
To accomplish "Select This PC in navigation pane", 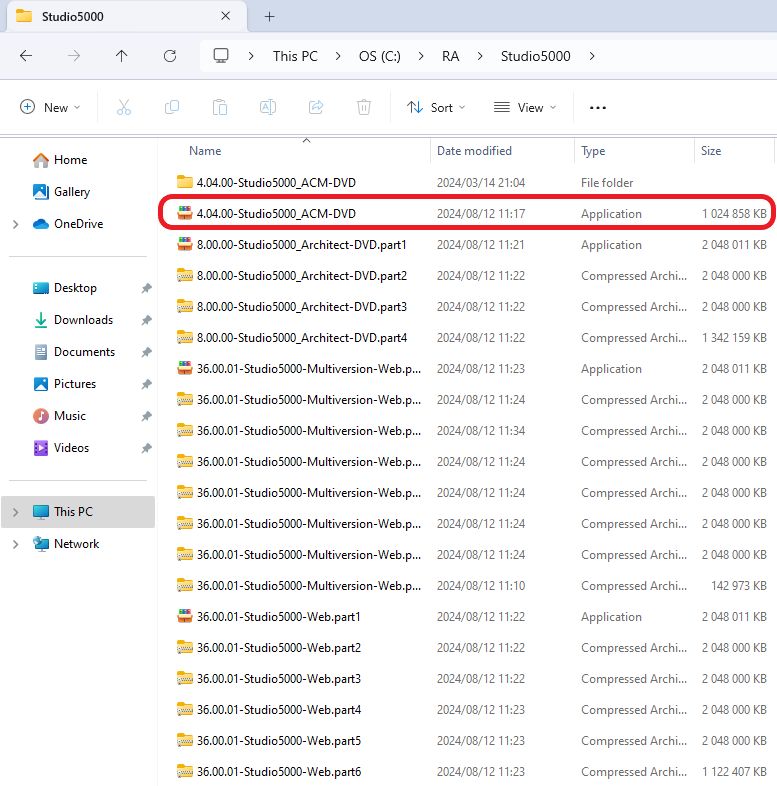I will pos(78,512).
